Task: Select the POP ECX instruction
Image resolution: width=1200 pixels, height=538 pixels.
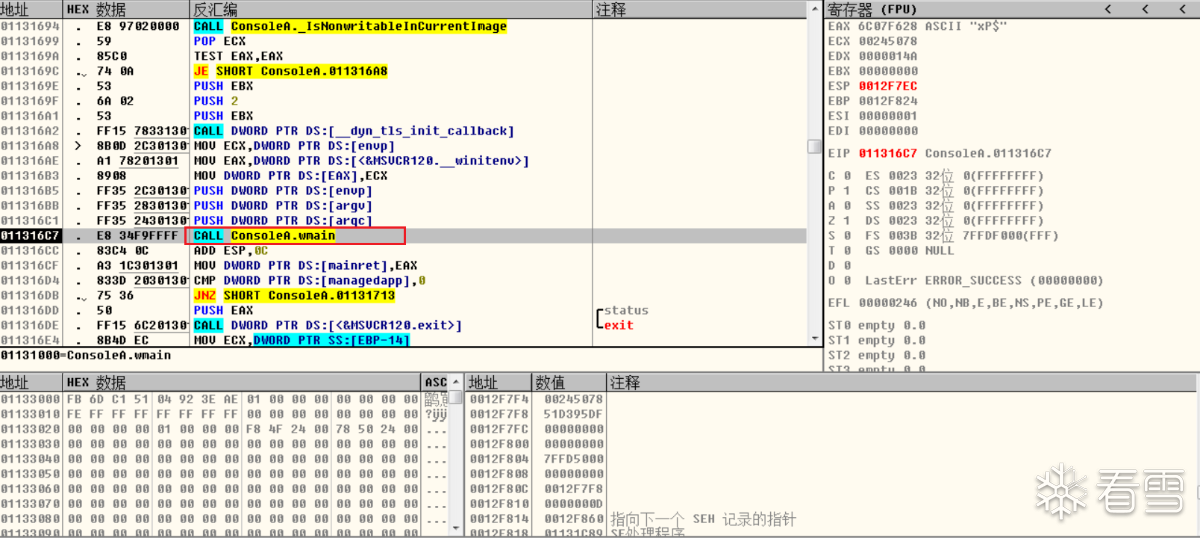Action: pyautogui.click(x=404, y=41)
